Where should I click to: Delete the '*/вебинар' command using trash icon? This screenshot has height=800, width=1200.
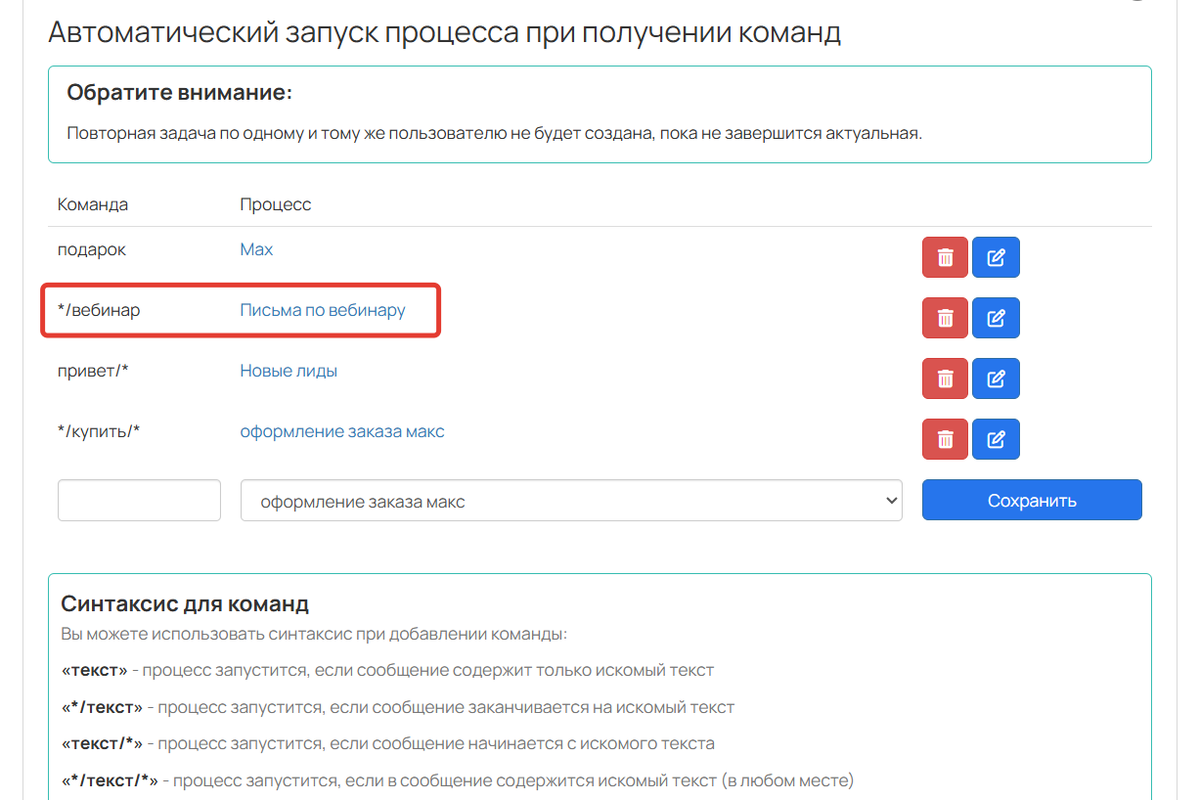944,318
